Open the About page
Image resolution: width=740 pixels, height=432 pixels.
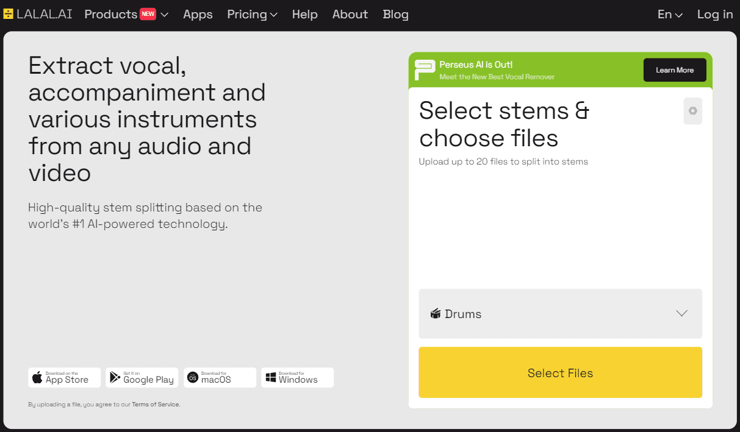pyautogui.click(x=350, y=14)
